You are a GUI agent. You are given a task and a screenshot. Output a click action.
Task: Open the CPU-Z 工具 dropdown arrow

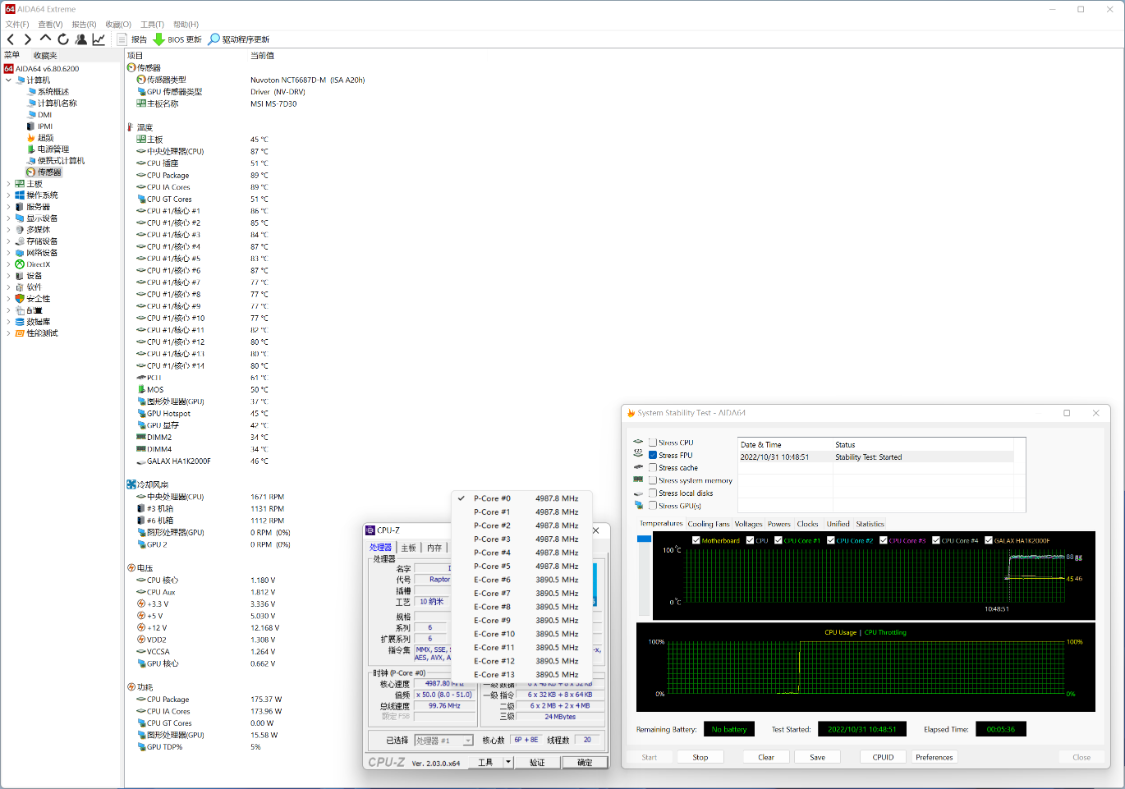[x=509, y=762]
